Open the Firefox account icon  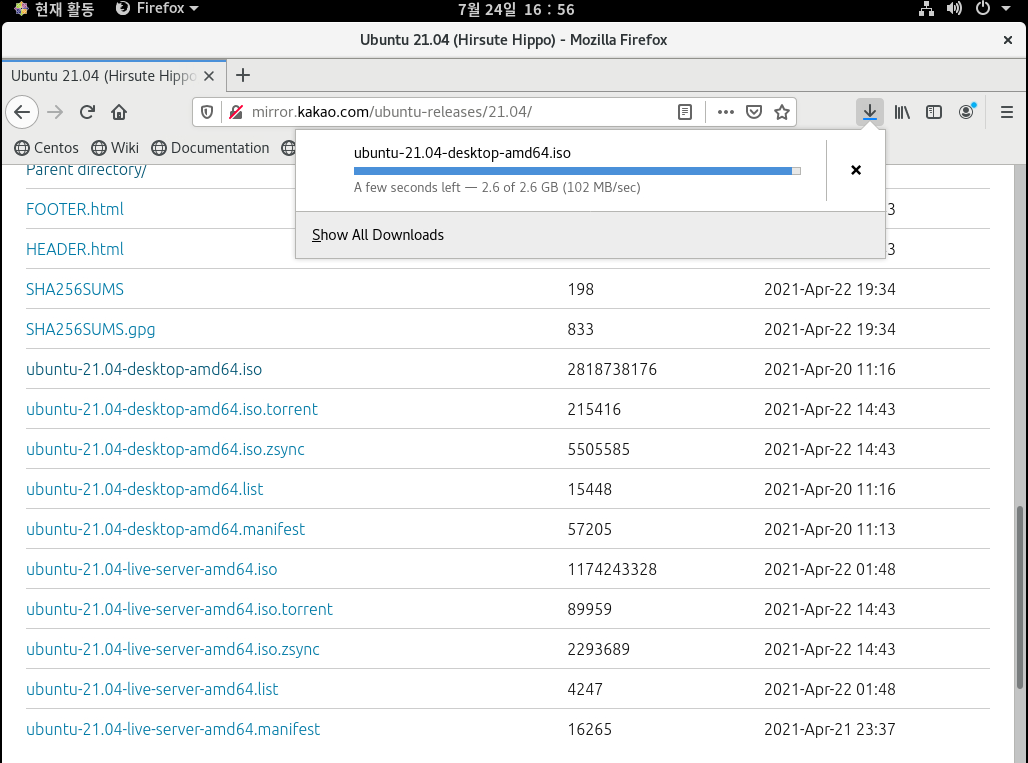click(966, 112)
